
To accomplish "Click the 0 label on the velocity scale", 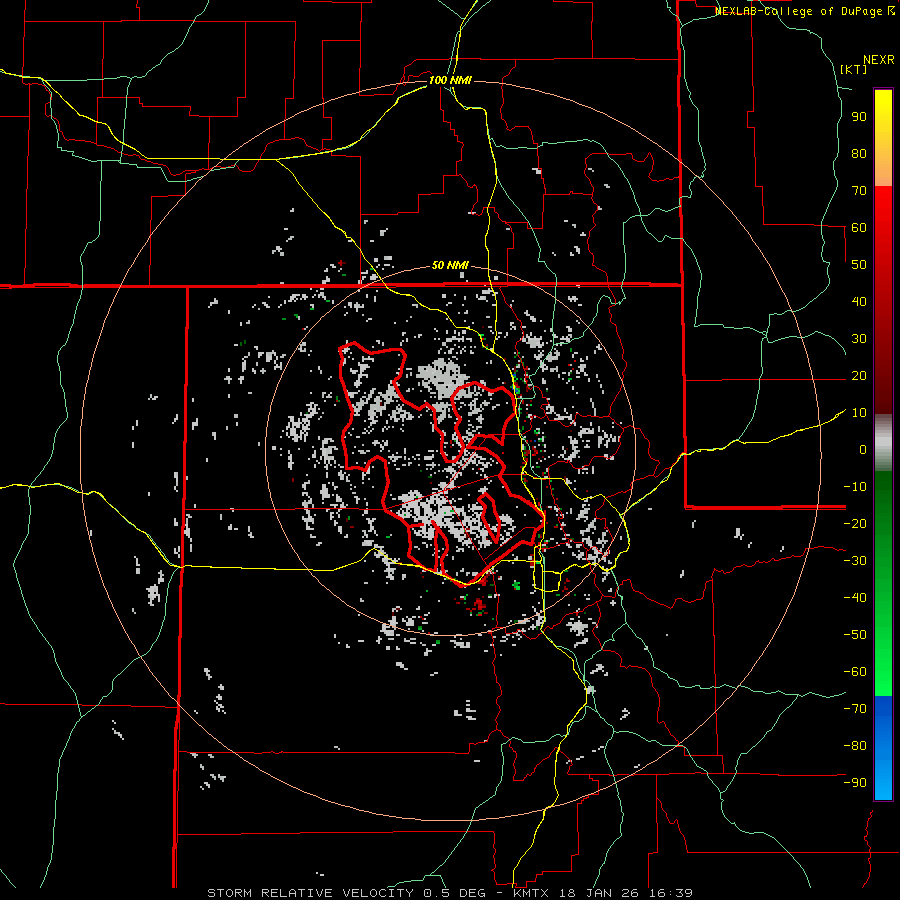I will coord(862,450).
